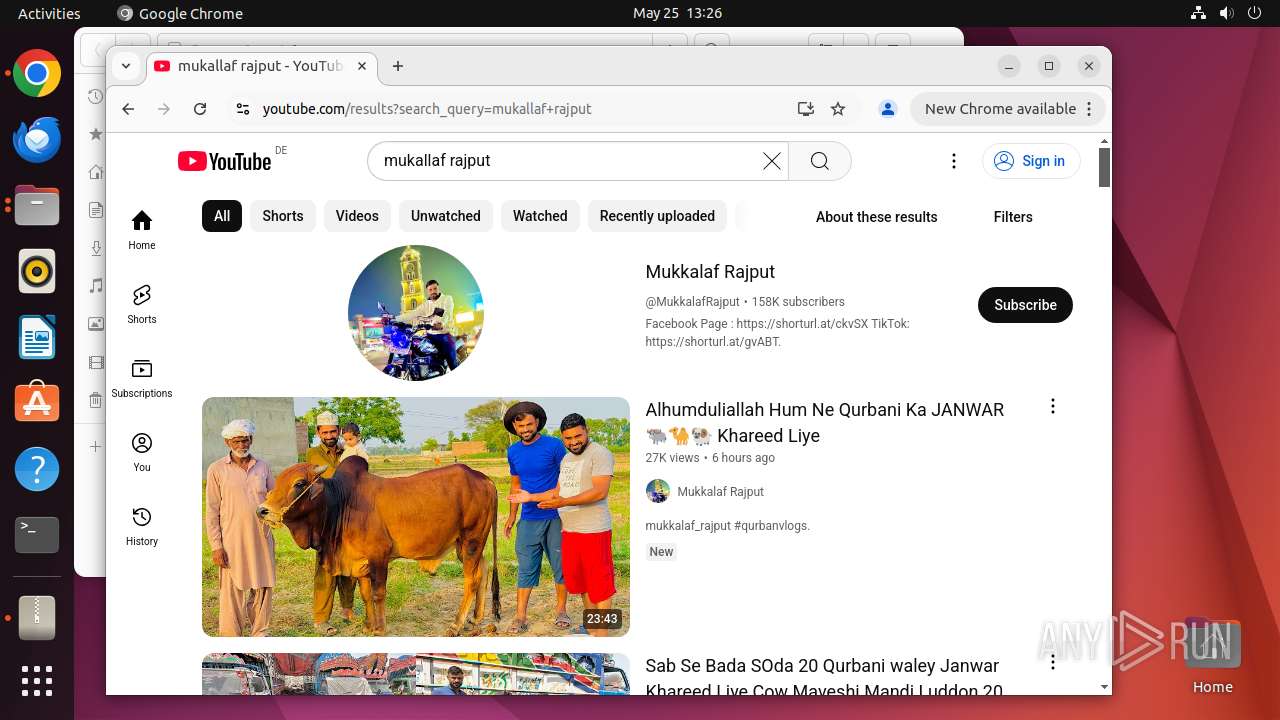Open History in YouTube sidebar
This screenshot has width=1280, height=720.
[142, 526]
